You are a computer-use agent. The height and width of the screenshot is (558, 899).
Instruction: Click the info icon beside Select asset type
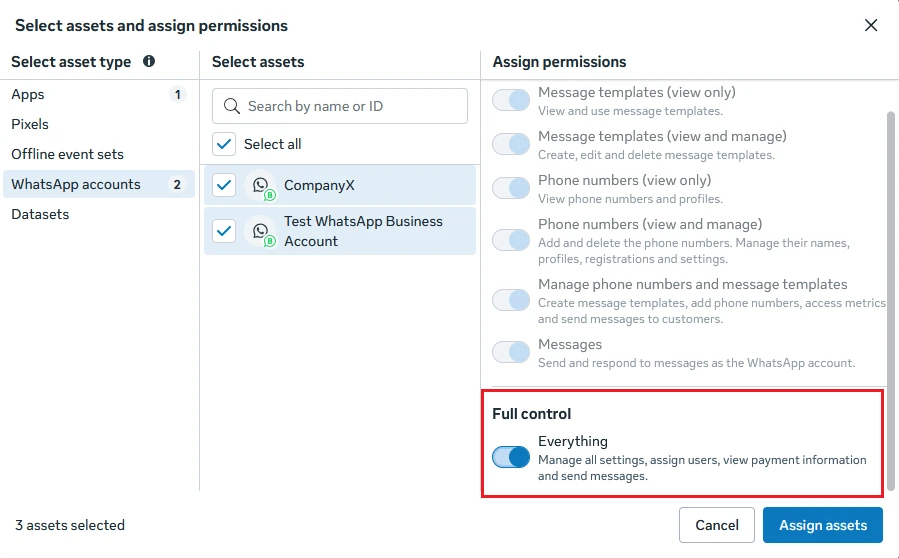point(149,61)
